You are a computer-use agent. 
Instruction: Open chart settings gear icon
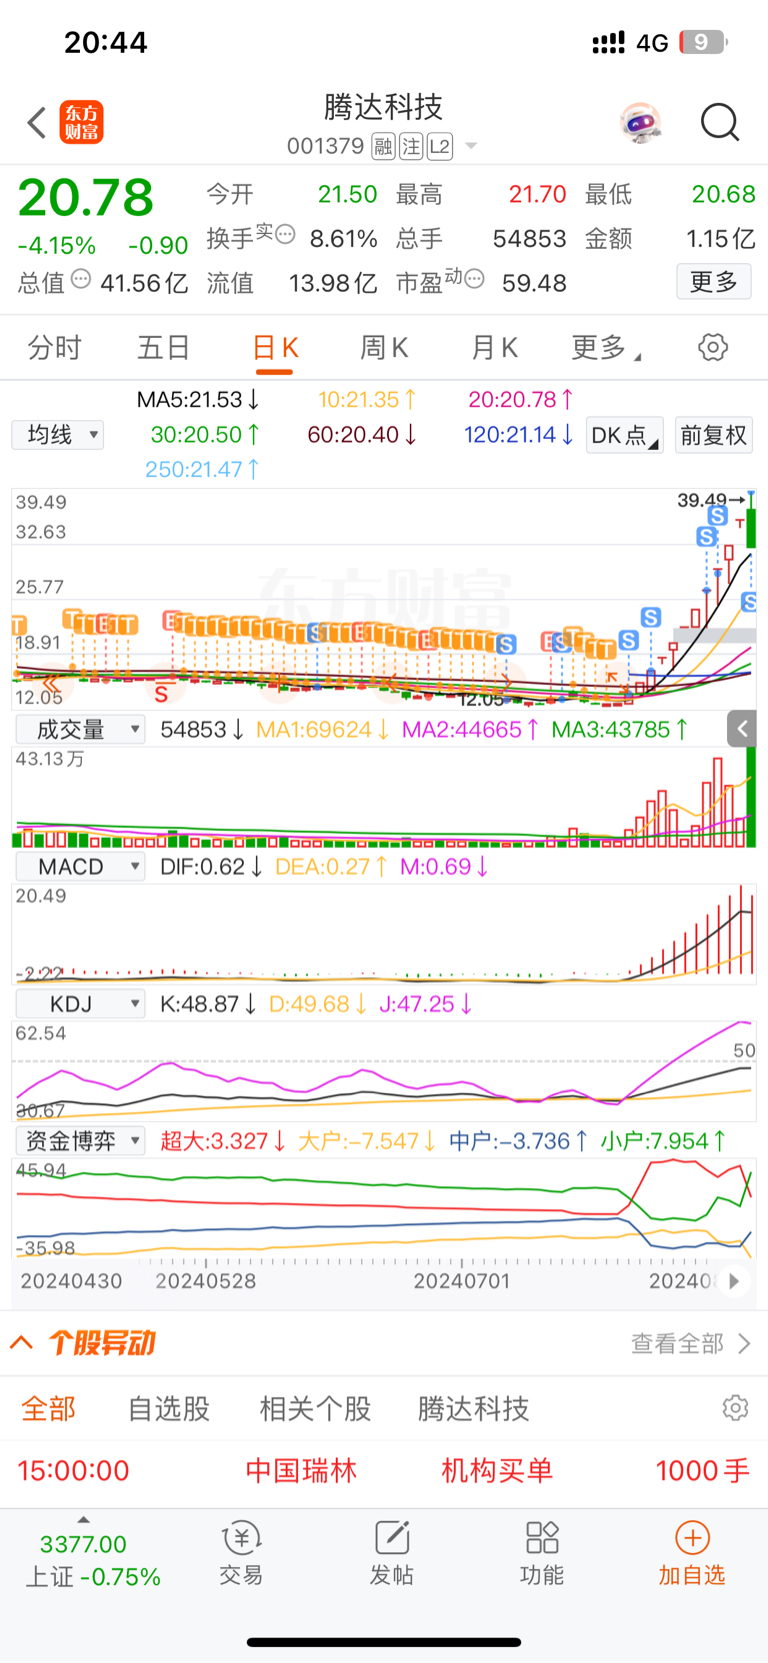click(713, 348)
